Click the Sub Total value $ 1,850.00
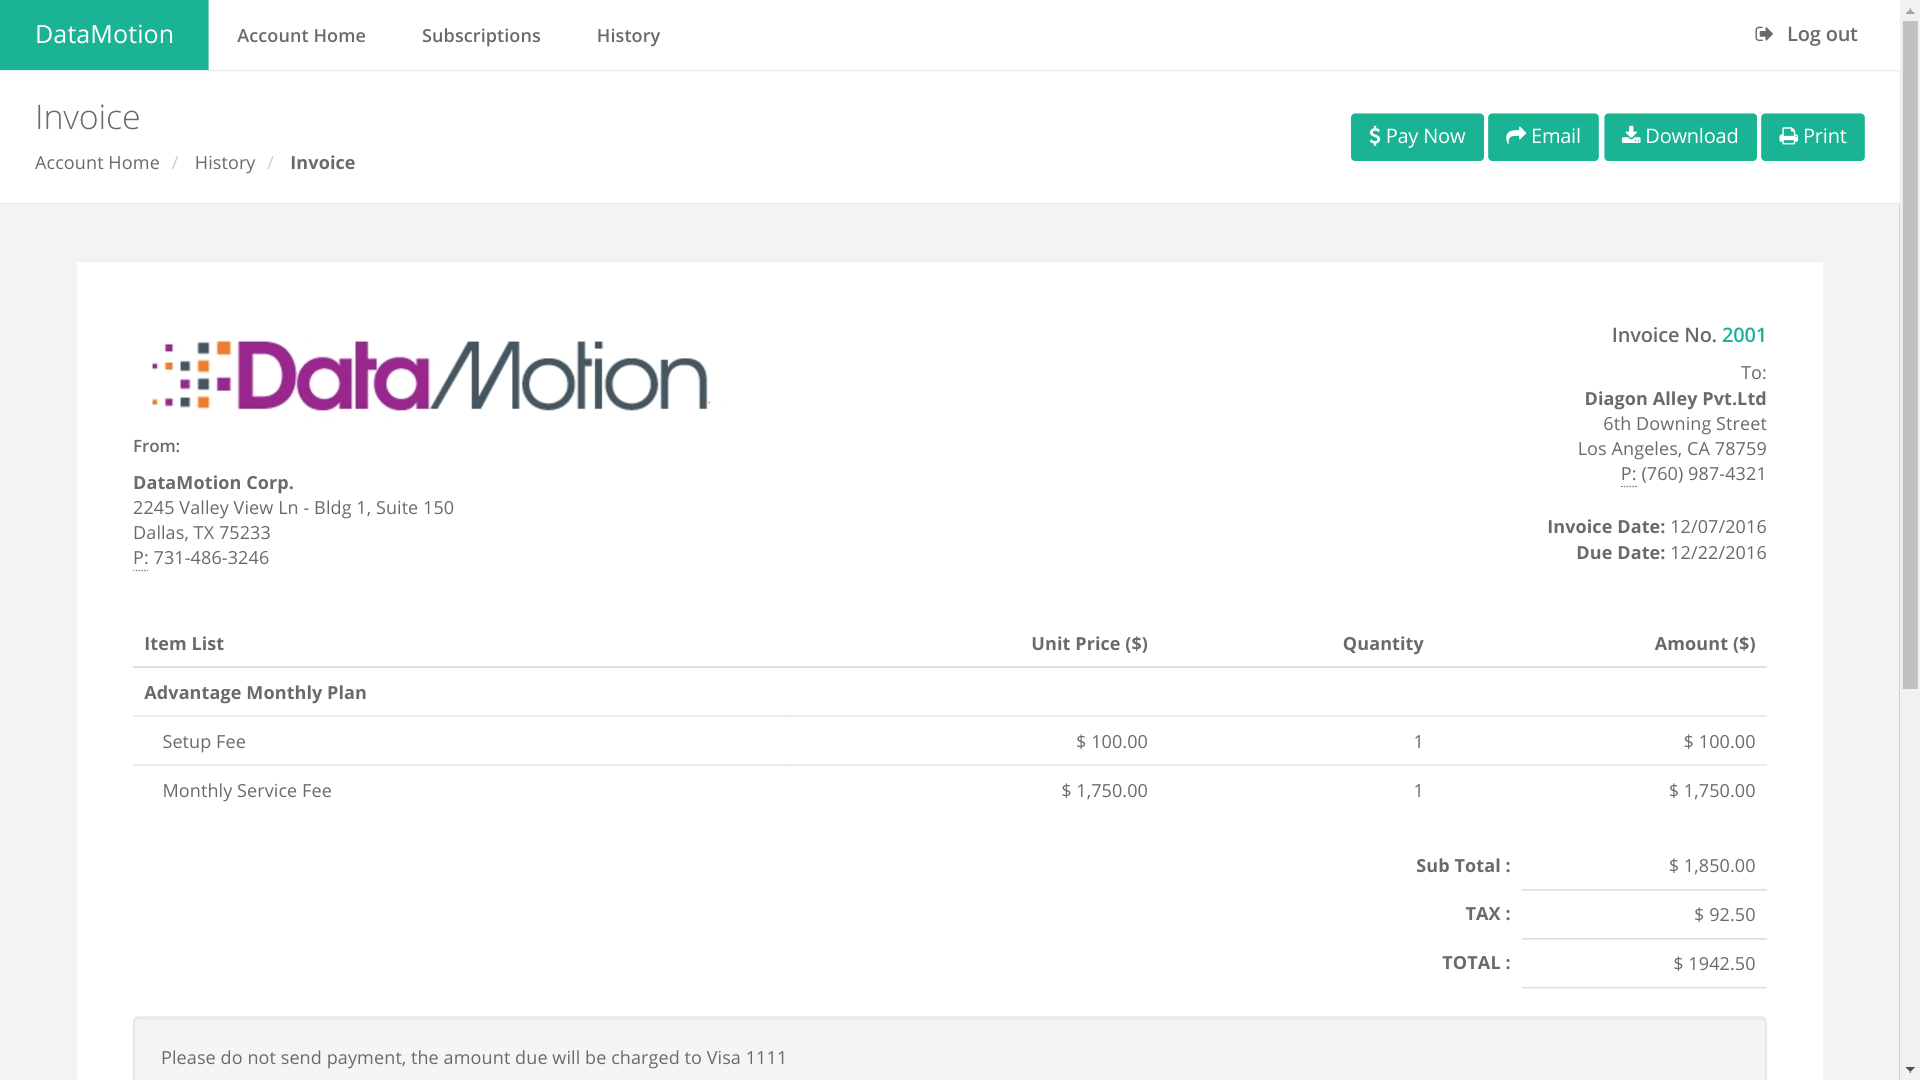The width and height of the screenshot is (1920, 1080). tap(1712, 865)
